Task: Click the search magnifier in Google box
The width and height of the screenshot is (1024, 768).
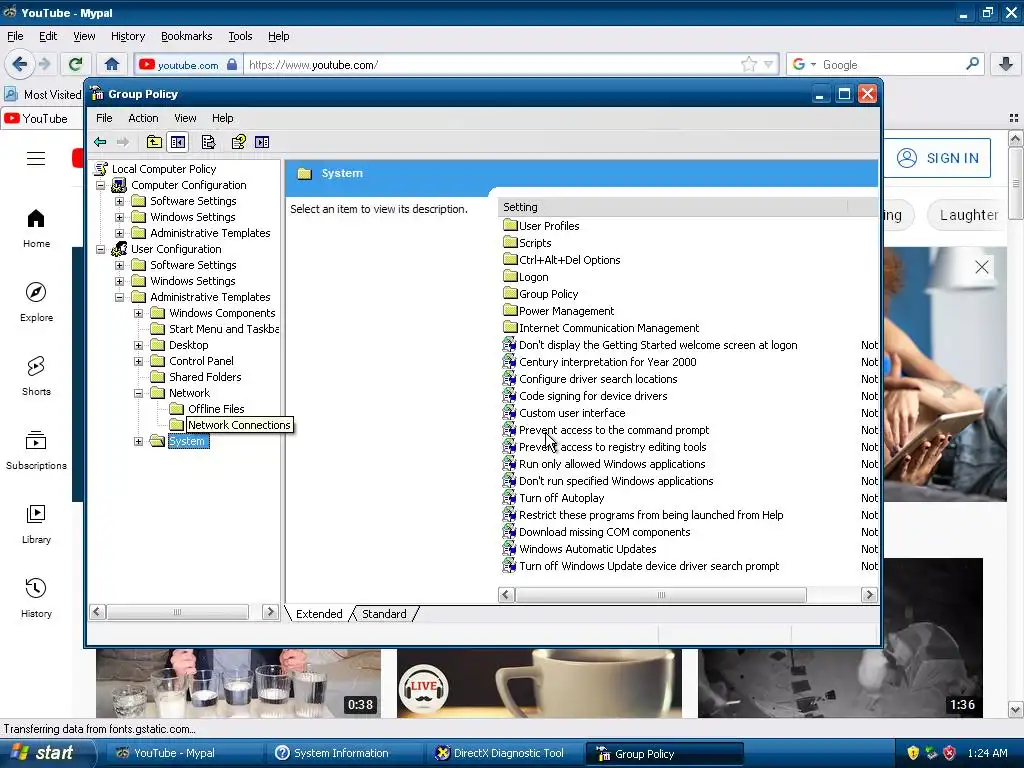Action: coord(972,64)
